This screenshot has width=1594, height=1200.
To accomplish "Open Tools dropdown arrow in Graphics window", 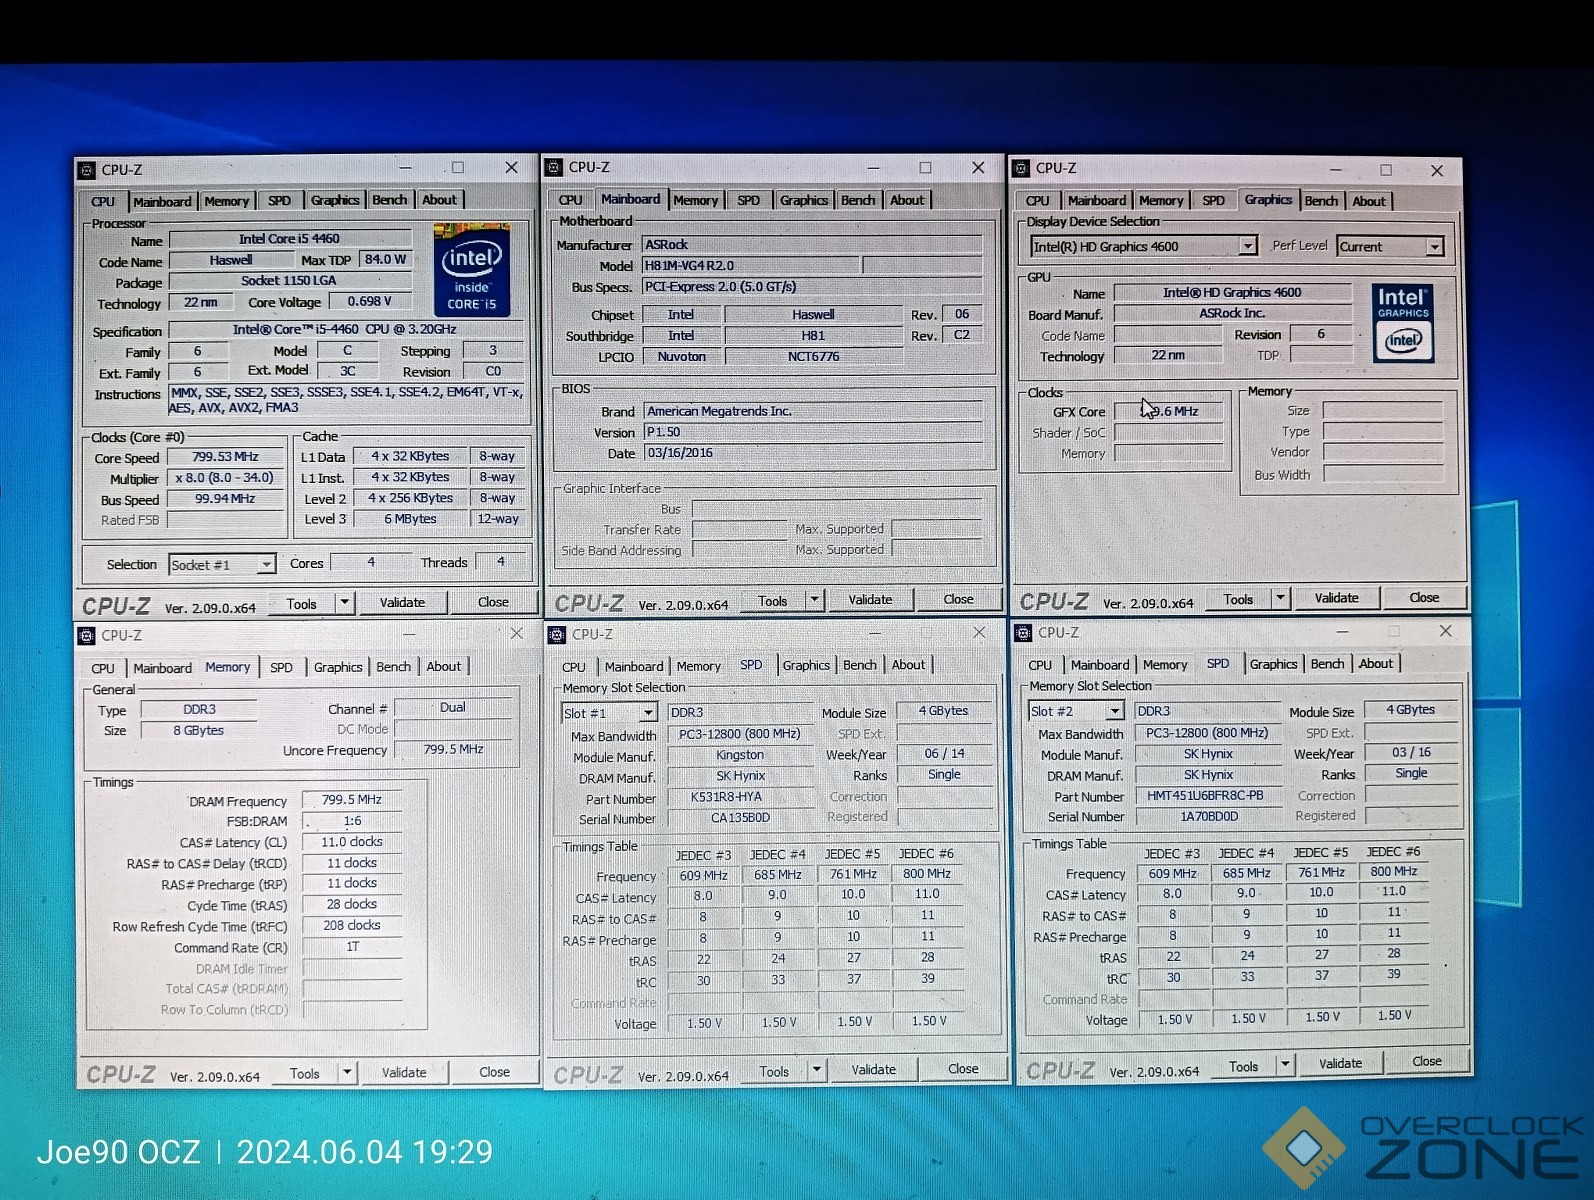I will (1281, 598).
